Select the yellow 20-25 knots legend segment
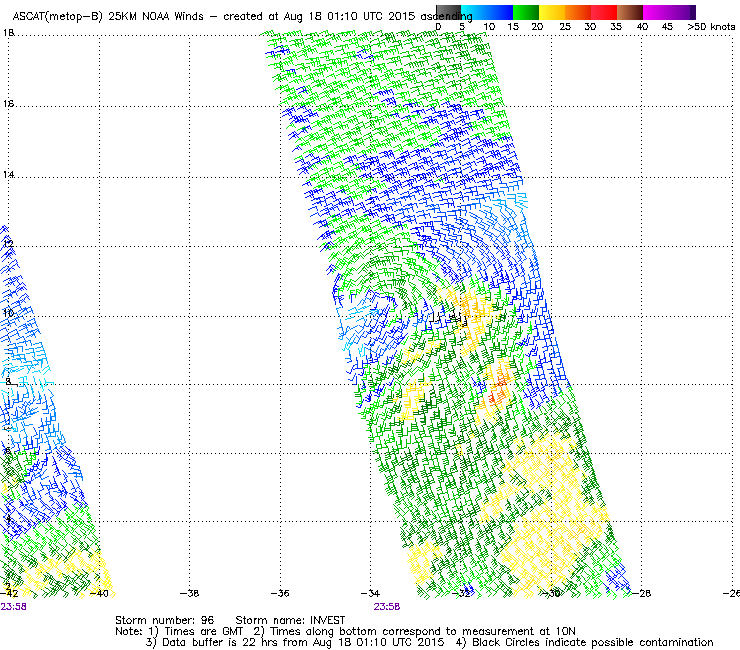The height and width of the screenshot is (650, 740). click(x=552, y=12)
